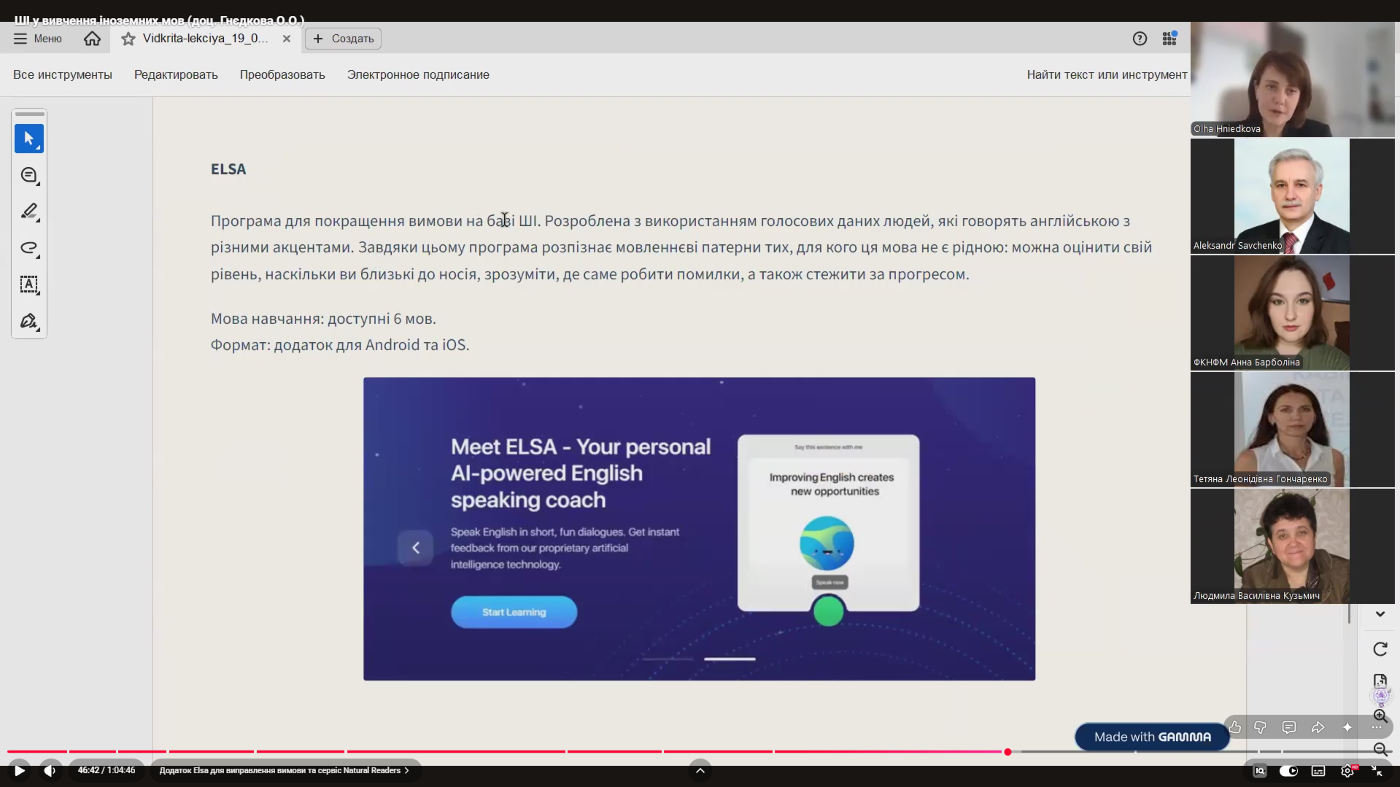
Task: Select the text box tool
Action: pyautogui.click(x=29, y=285)
